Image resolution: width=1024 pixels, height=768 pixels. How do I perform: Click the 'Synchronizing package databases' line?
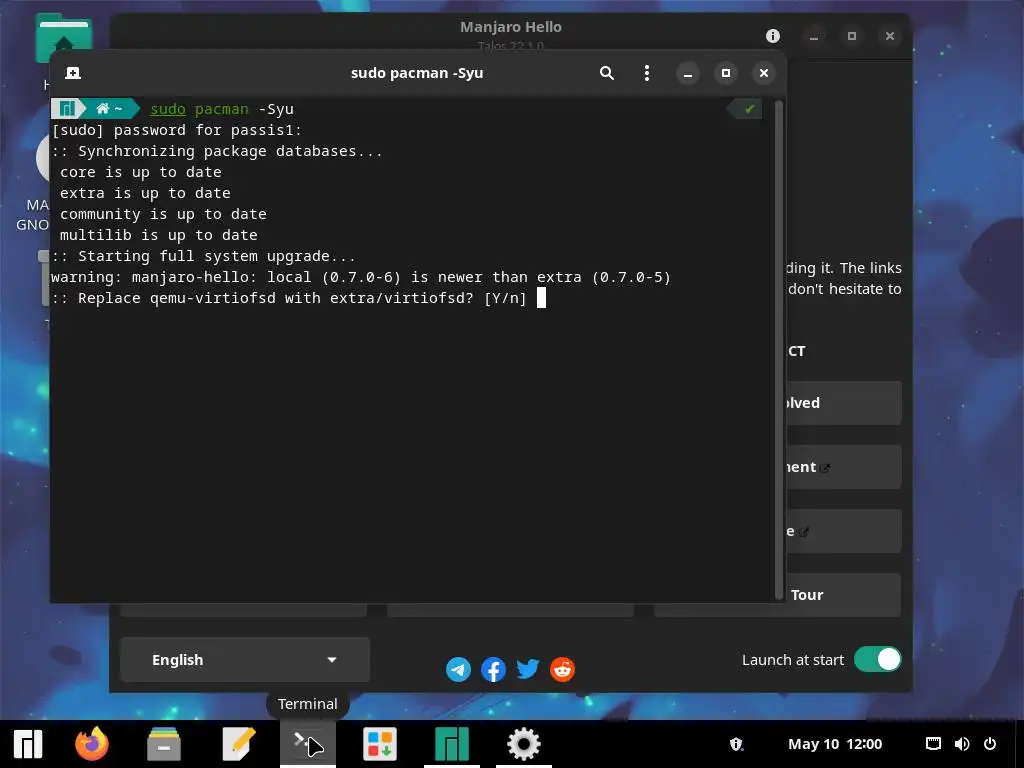point(217,152)
